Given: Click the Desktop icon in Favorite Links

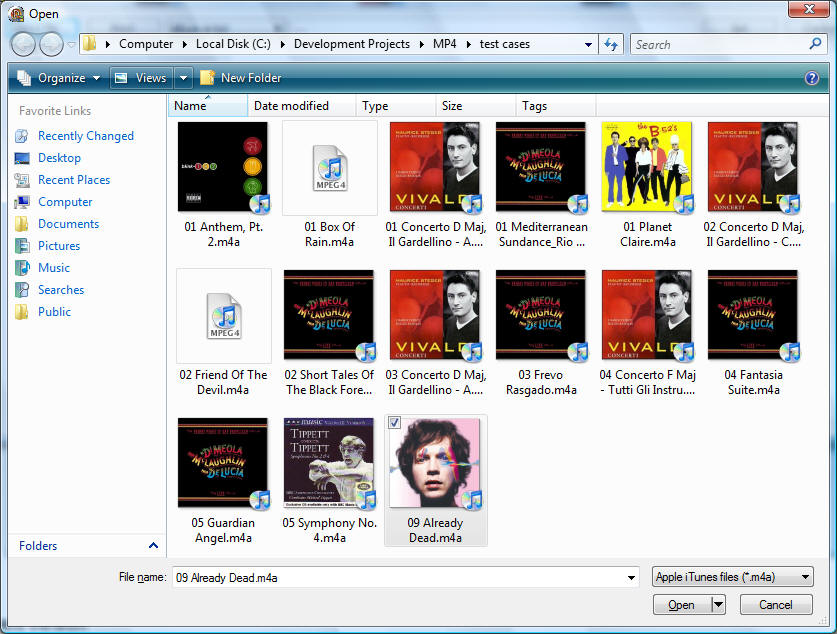Looking at the screenshot, I should tap(22, 158).
